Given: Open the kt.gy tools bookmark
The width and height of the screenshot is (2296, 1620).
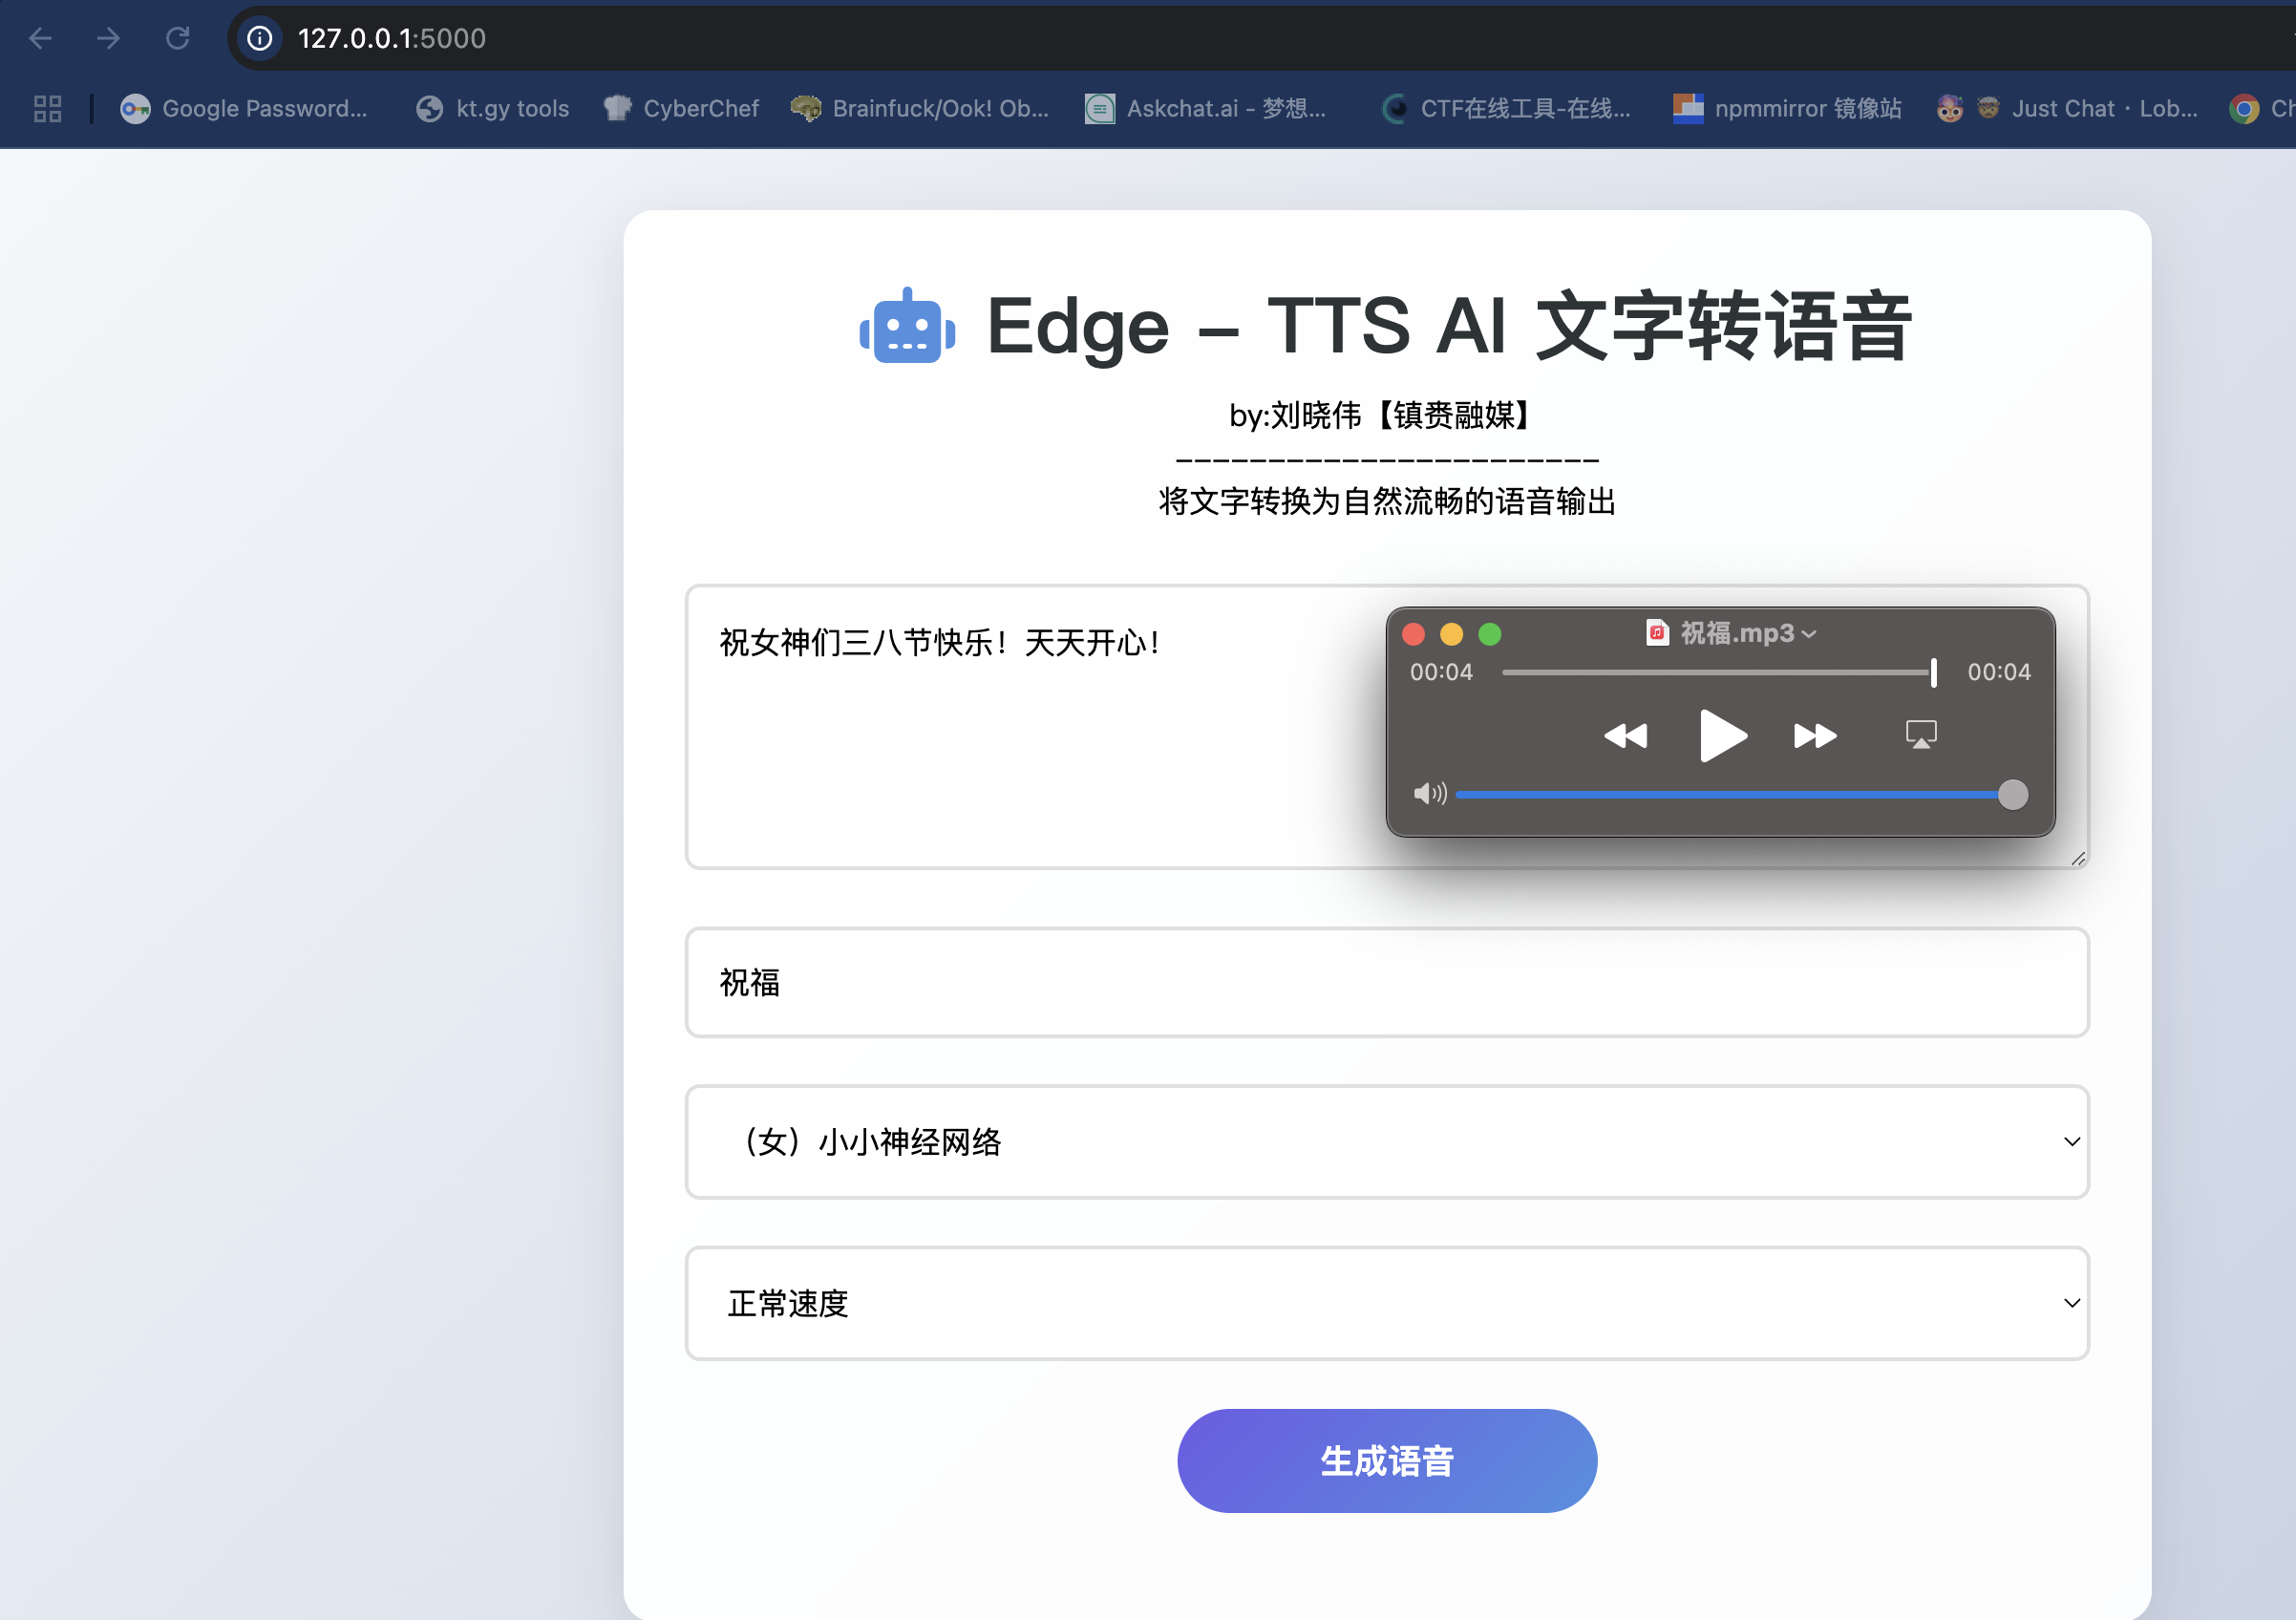Looking at the screenshot, I should coord(493,108).
